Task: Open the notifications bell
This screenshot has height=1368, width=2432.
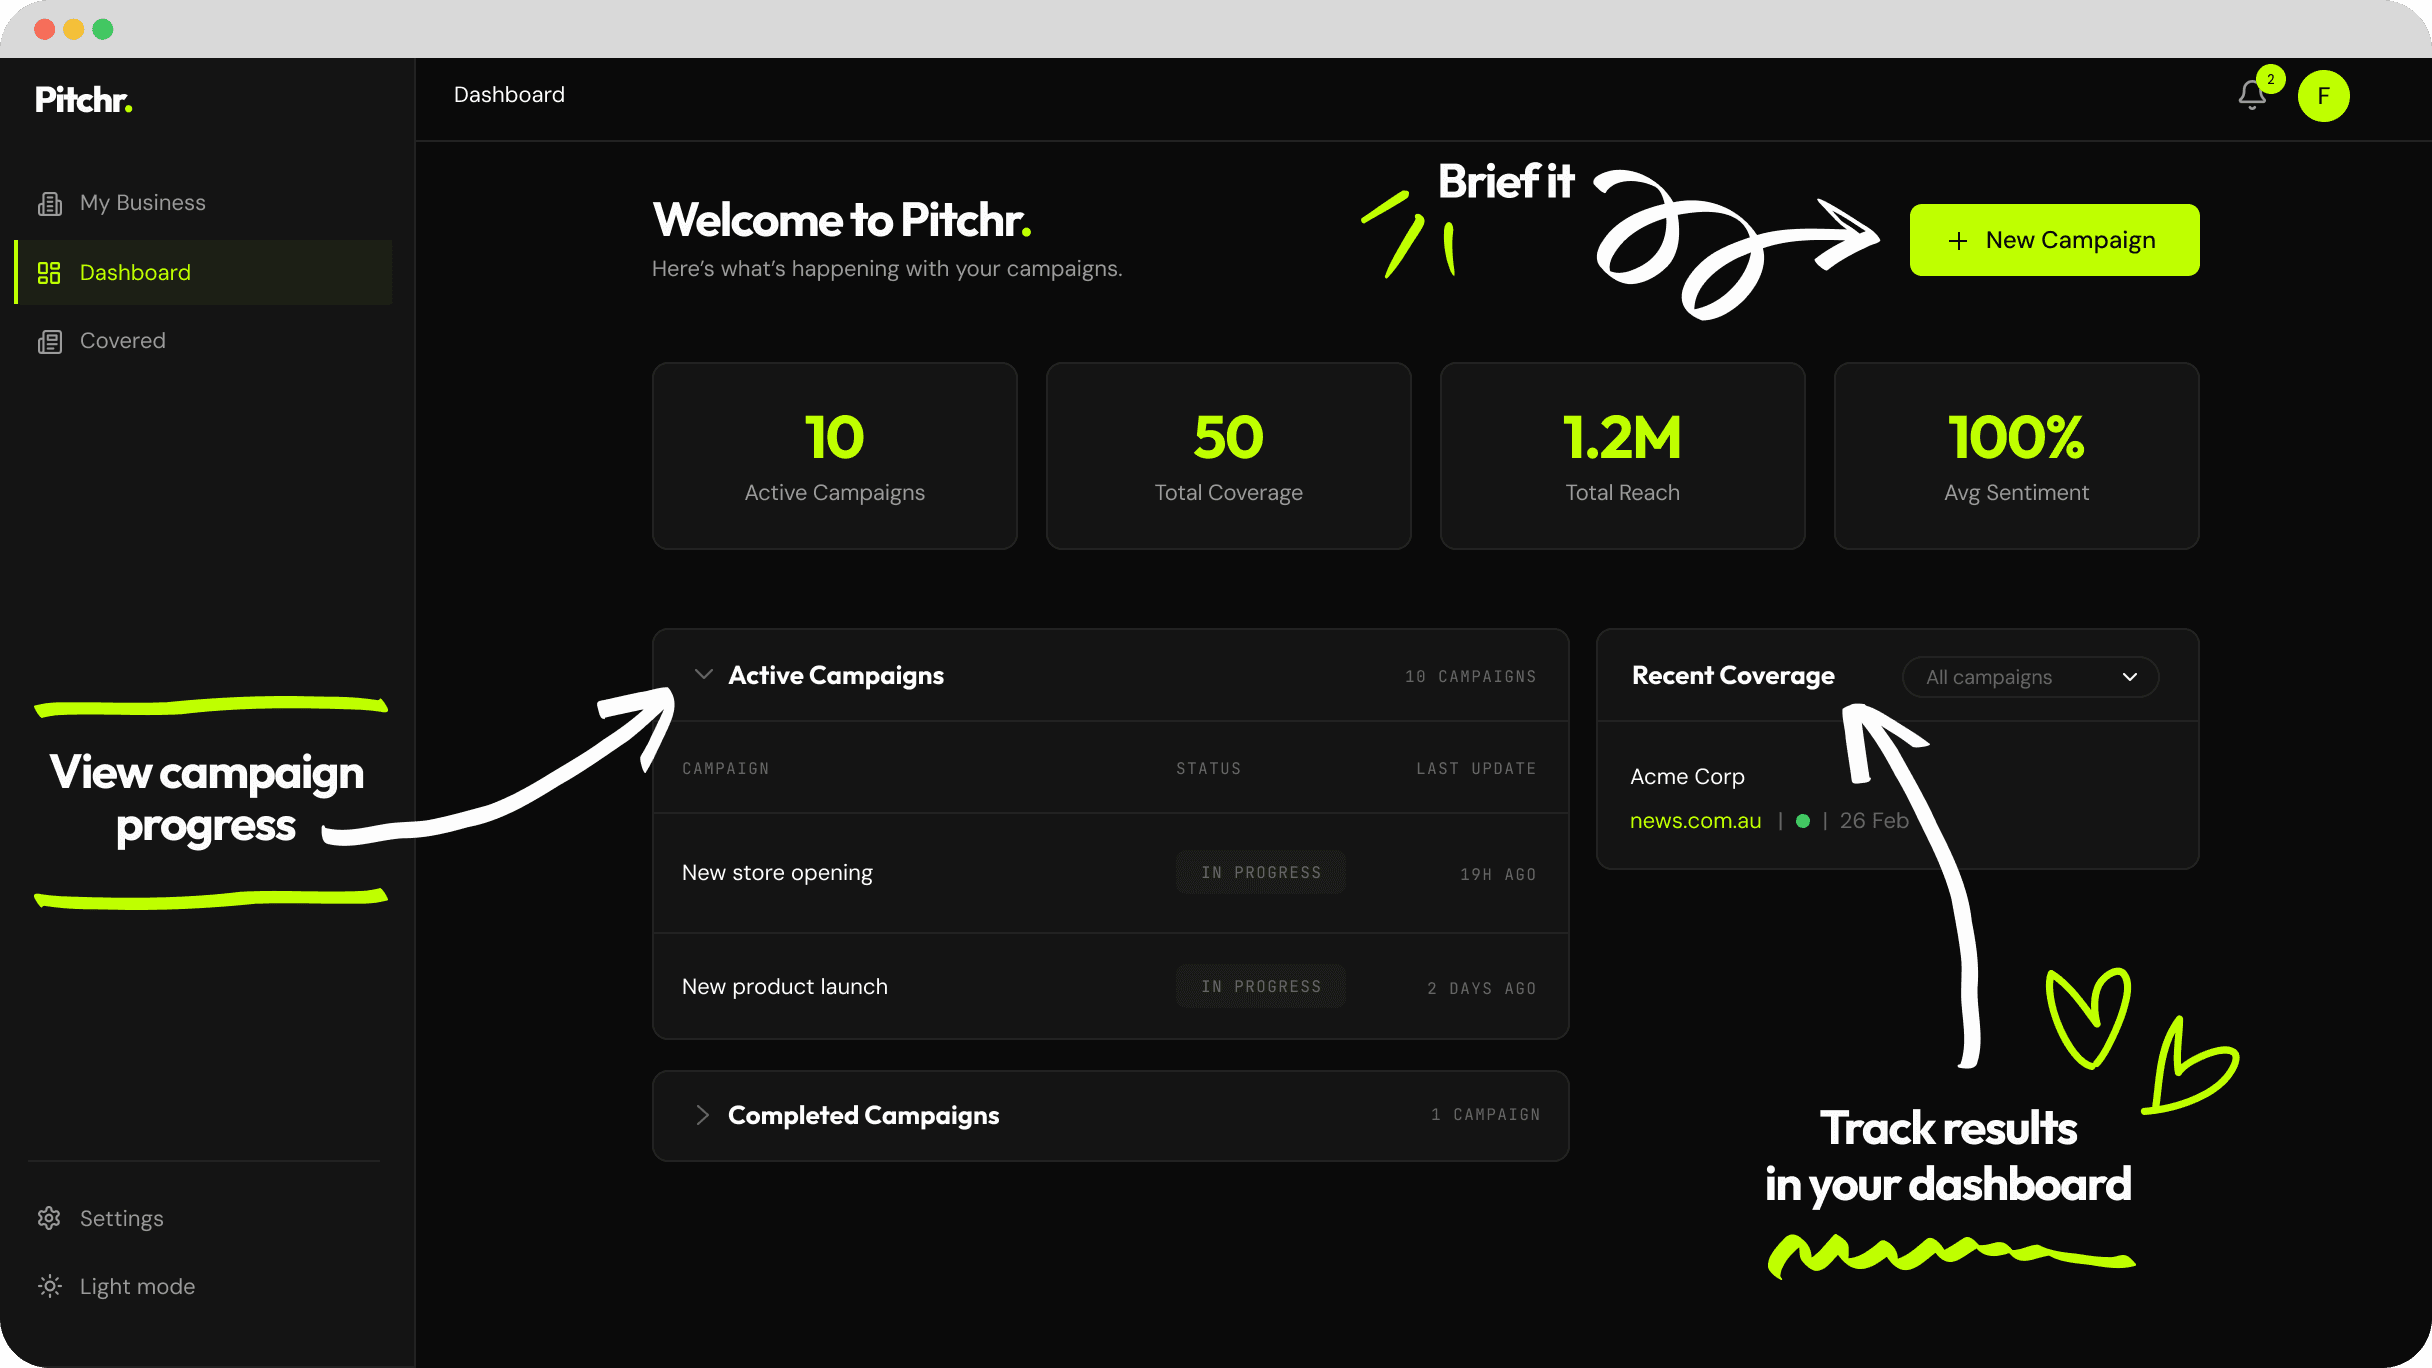Action: [2251, 95]
